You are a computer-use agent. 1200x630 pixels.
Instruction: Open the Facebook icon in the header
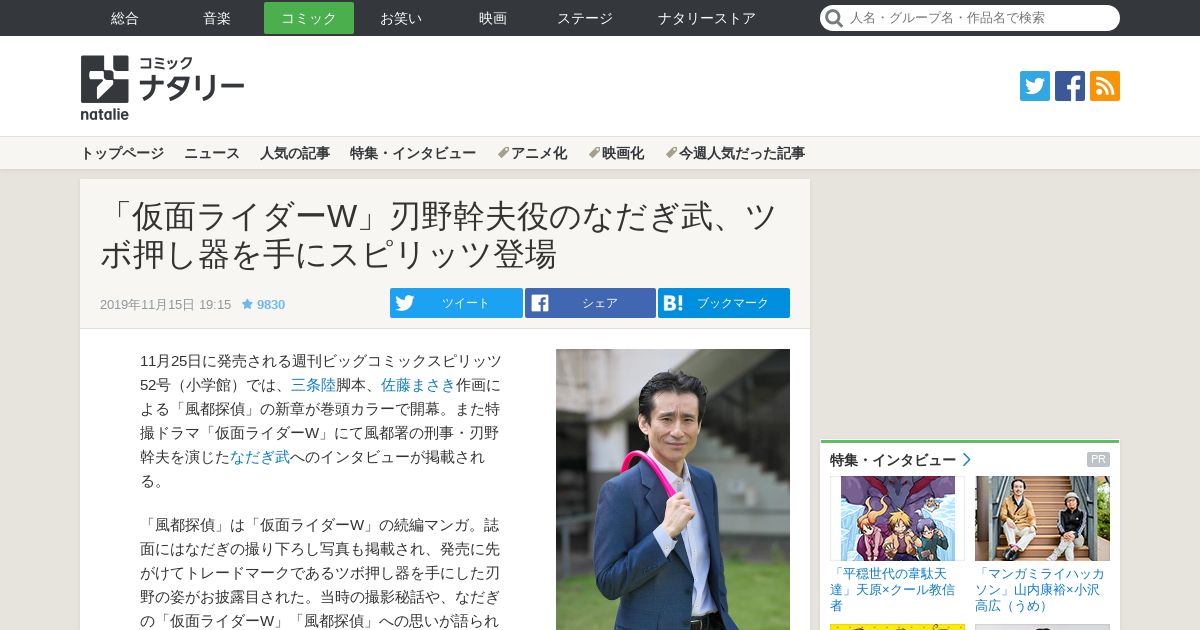pos(1070,86)
